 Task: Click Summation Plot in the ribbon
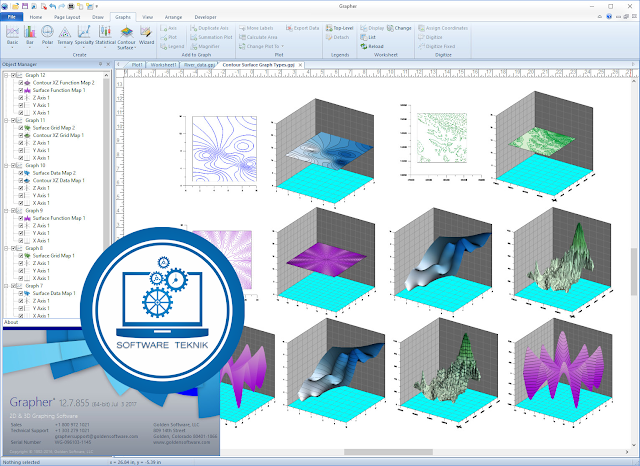[211, 37]
